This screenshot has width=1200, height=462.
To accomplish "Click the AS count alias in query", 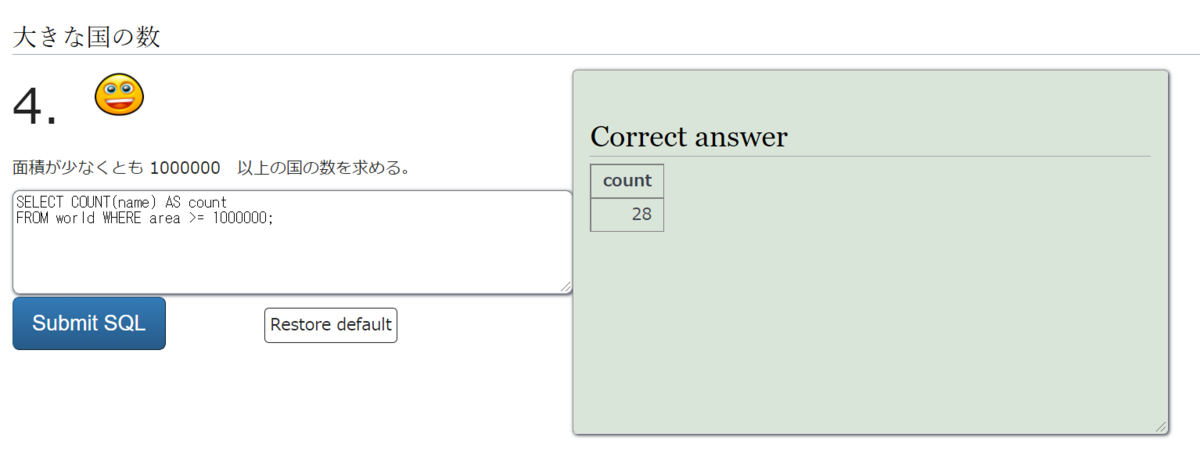I will [x=196, y=202].
